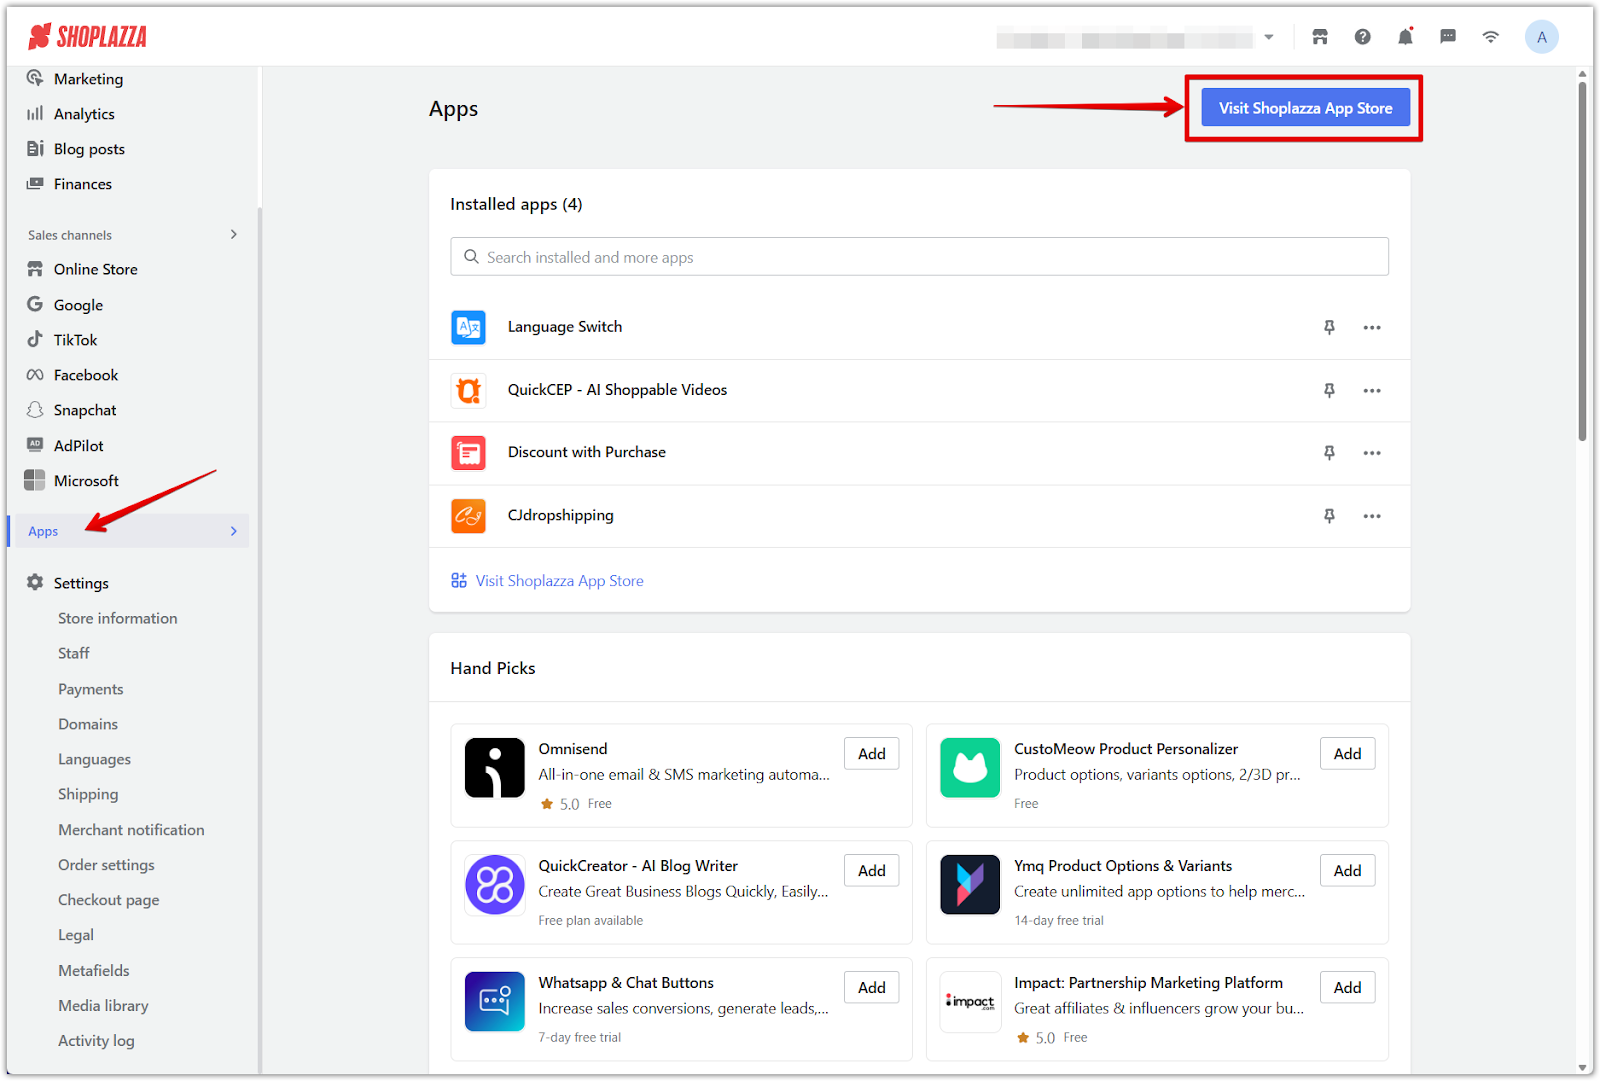Add the Omnisend app
Screen dimensions: 1600x1081
point(871,754)
